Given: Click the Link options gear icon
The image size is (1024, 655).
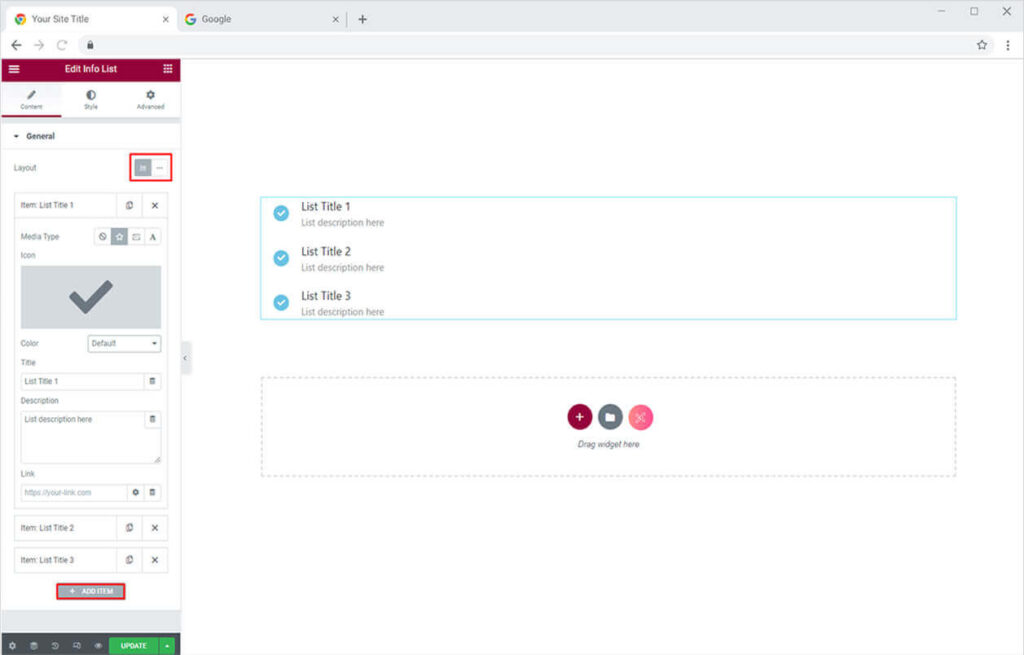Looking at the screenshot, I should (x=135, y=492).
